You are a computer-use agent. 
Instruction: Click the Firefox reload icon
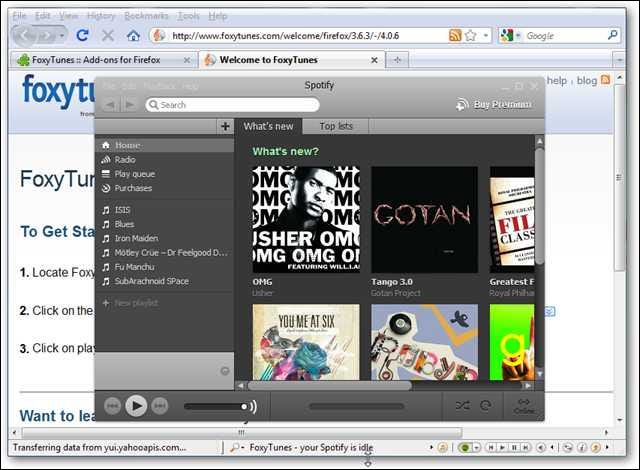pos(83,35)
